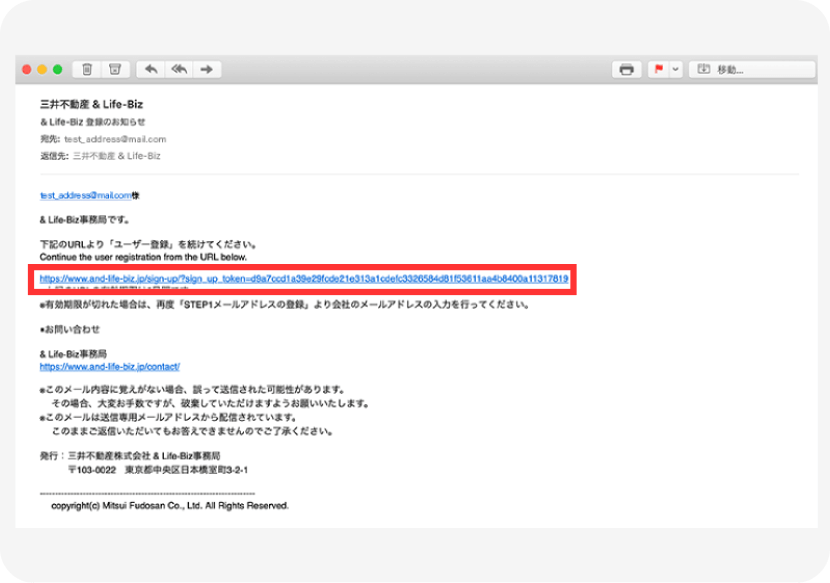Print the email with the printer icon
The width and height of the screenshot is (830, 583).
pyautogui.click(x=627, y=69)
